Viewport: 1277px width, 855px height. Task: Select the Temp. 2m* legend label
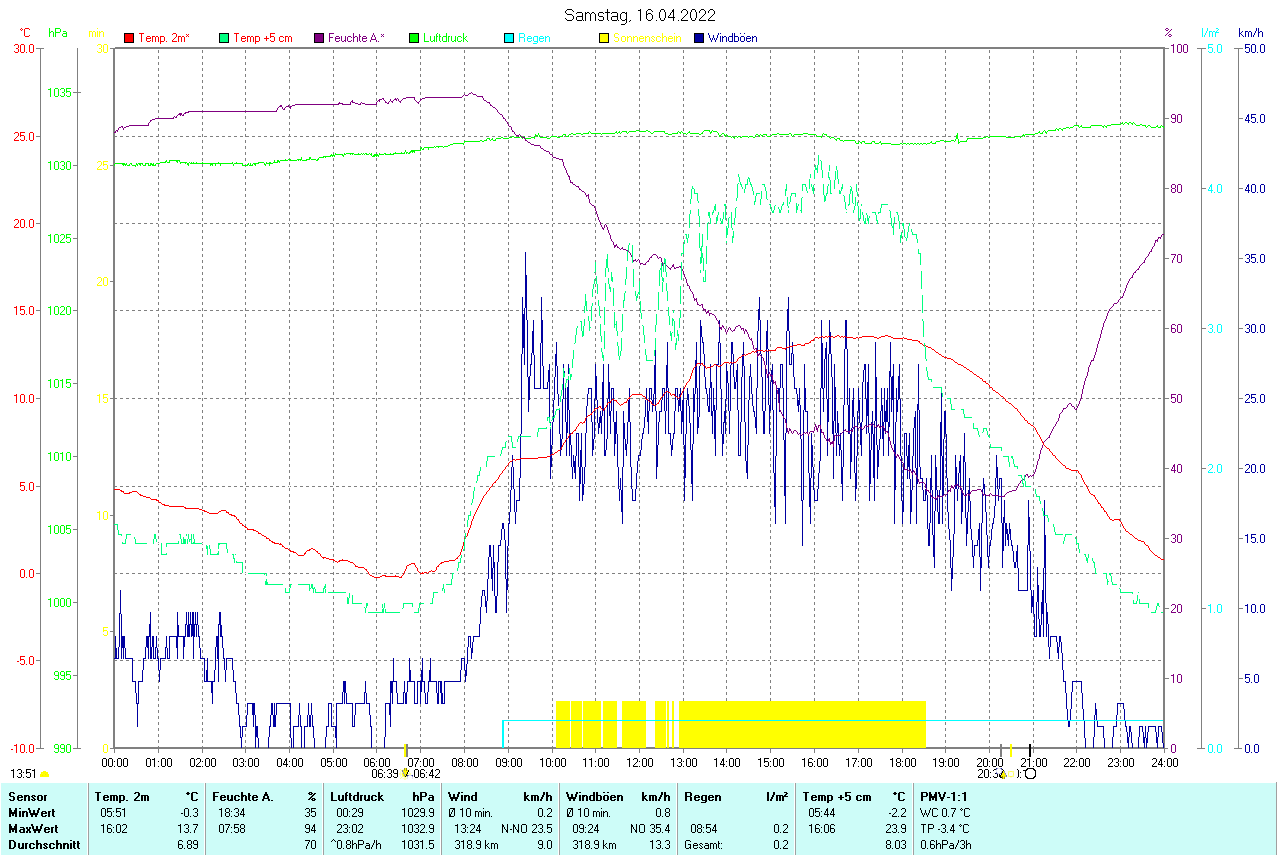pos(164,38)
